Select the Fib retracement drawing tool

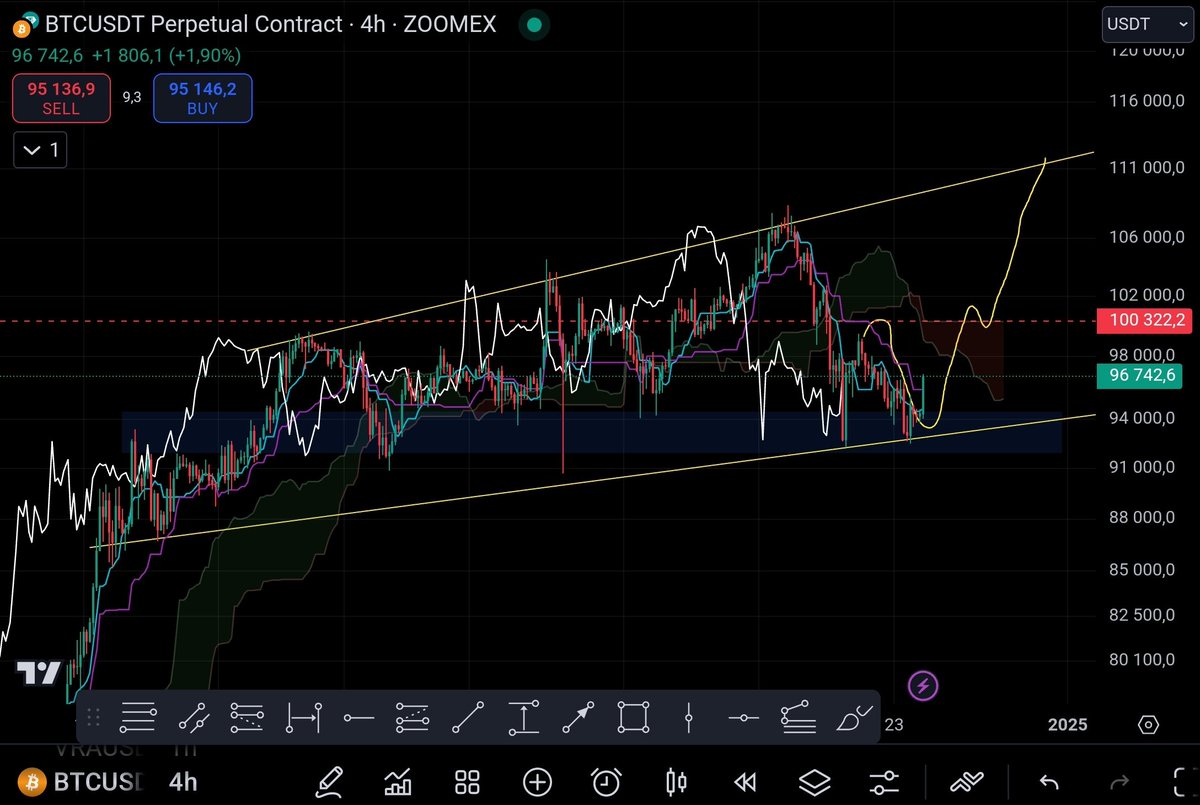tap(138, 716)
